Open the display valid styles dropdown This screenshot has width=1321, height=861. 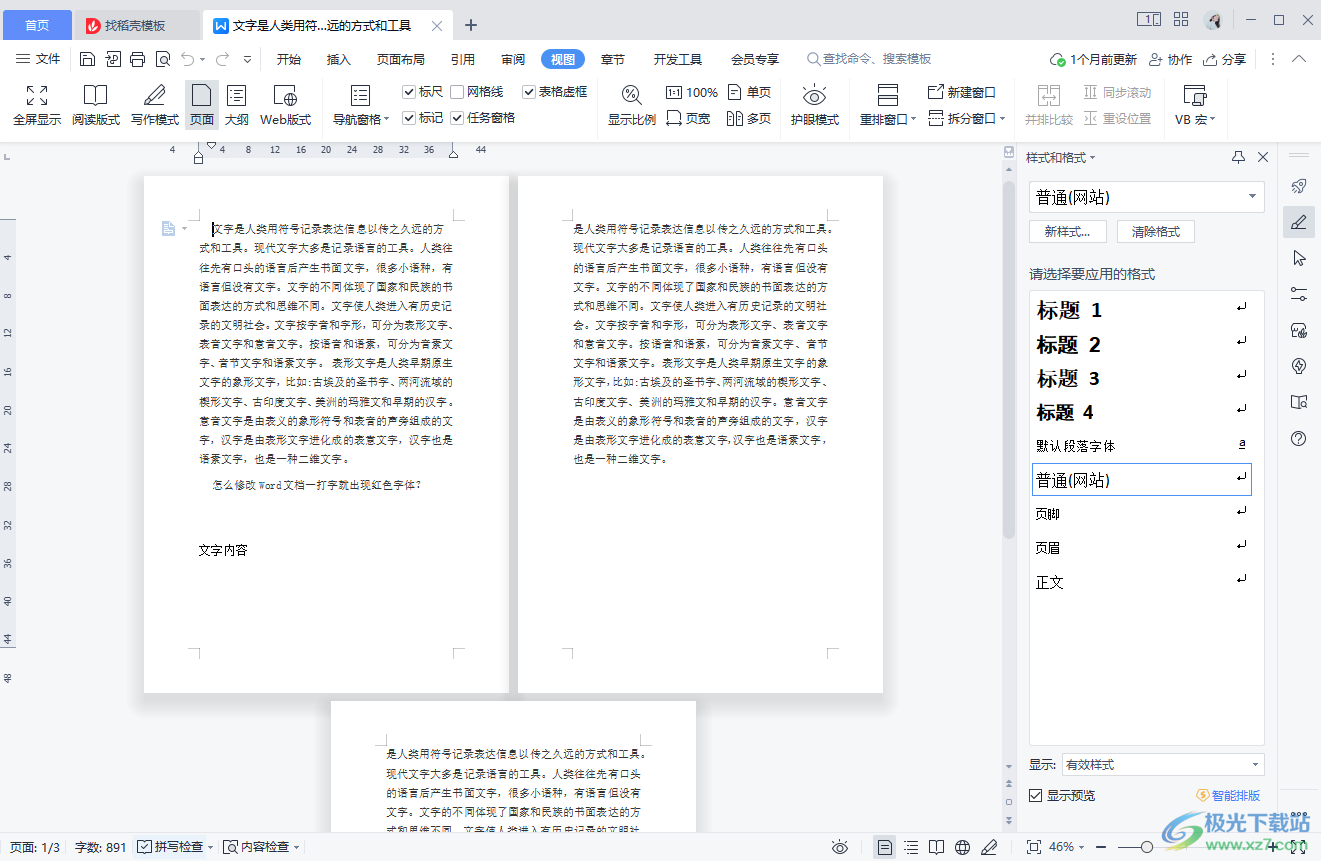pyautogui.click(x=1163, y=765)
